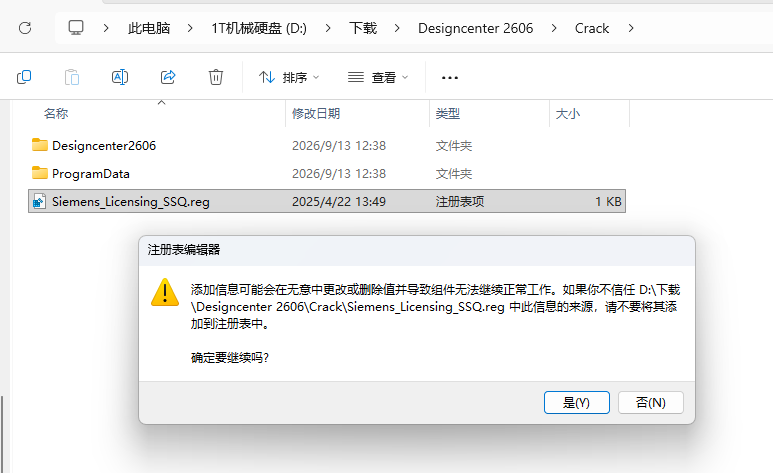Click the 2025/4/22 13:49 date cell
Image resolution: width=773 pixels, height=473 pixels.
pyautogui.click(x=339, y=201)
